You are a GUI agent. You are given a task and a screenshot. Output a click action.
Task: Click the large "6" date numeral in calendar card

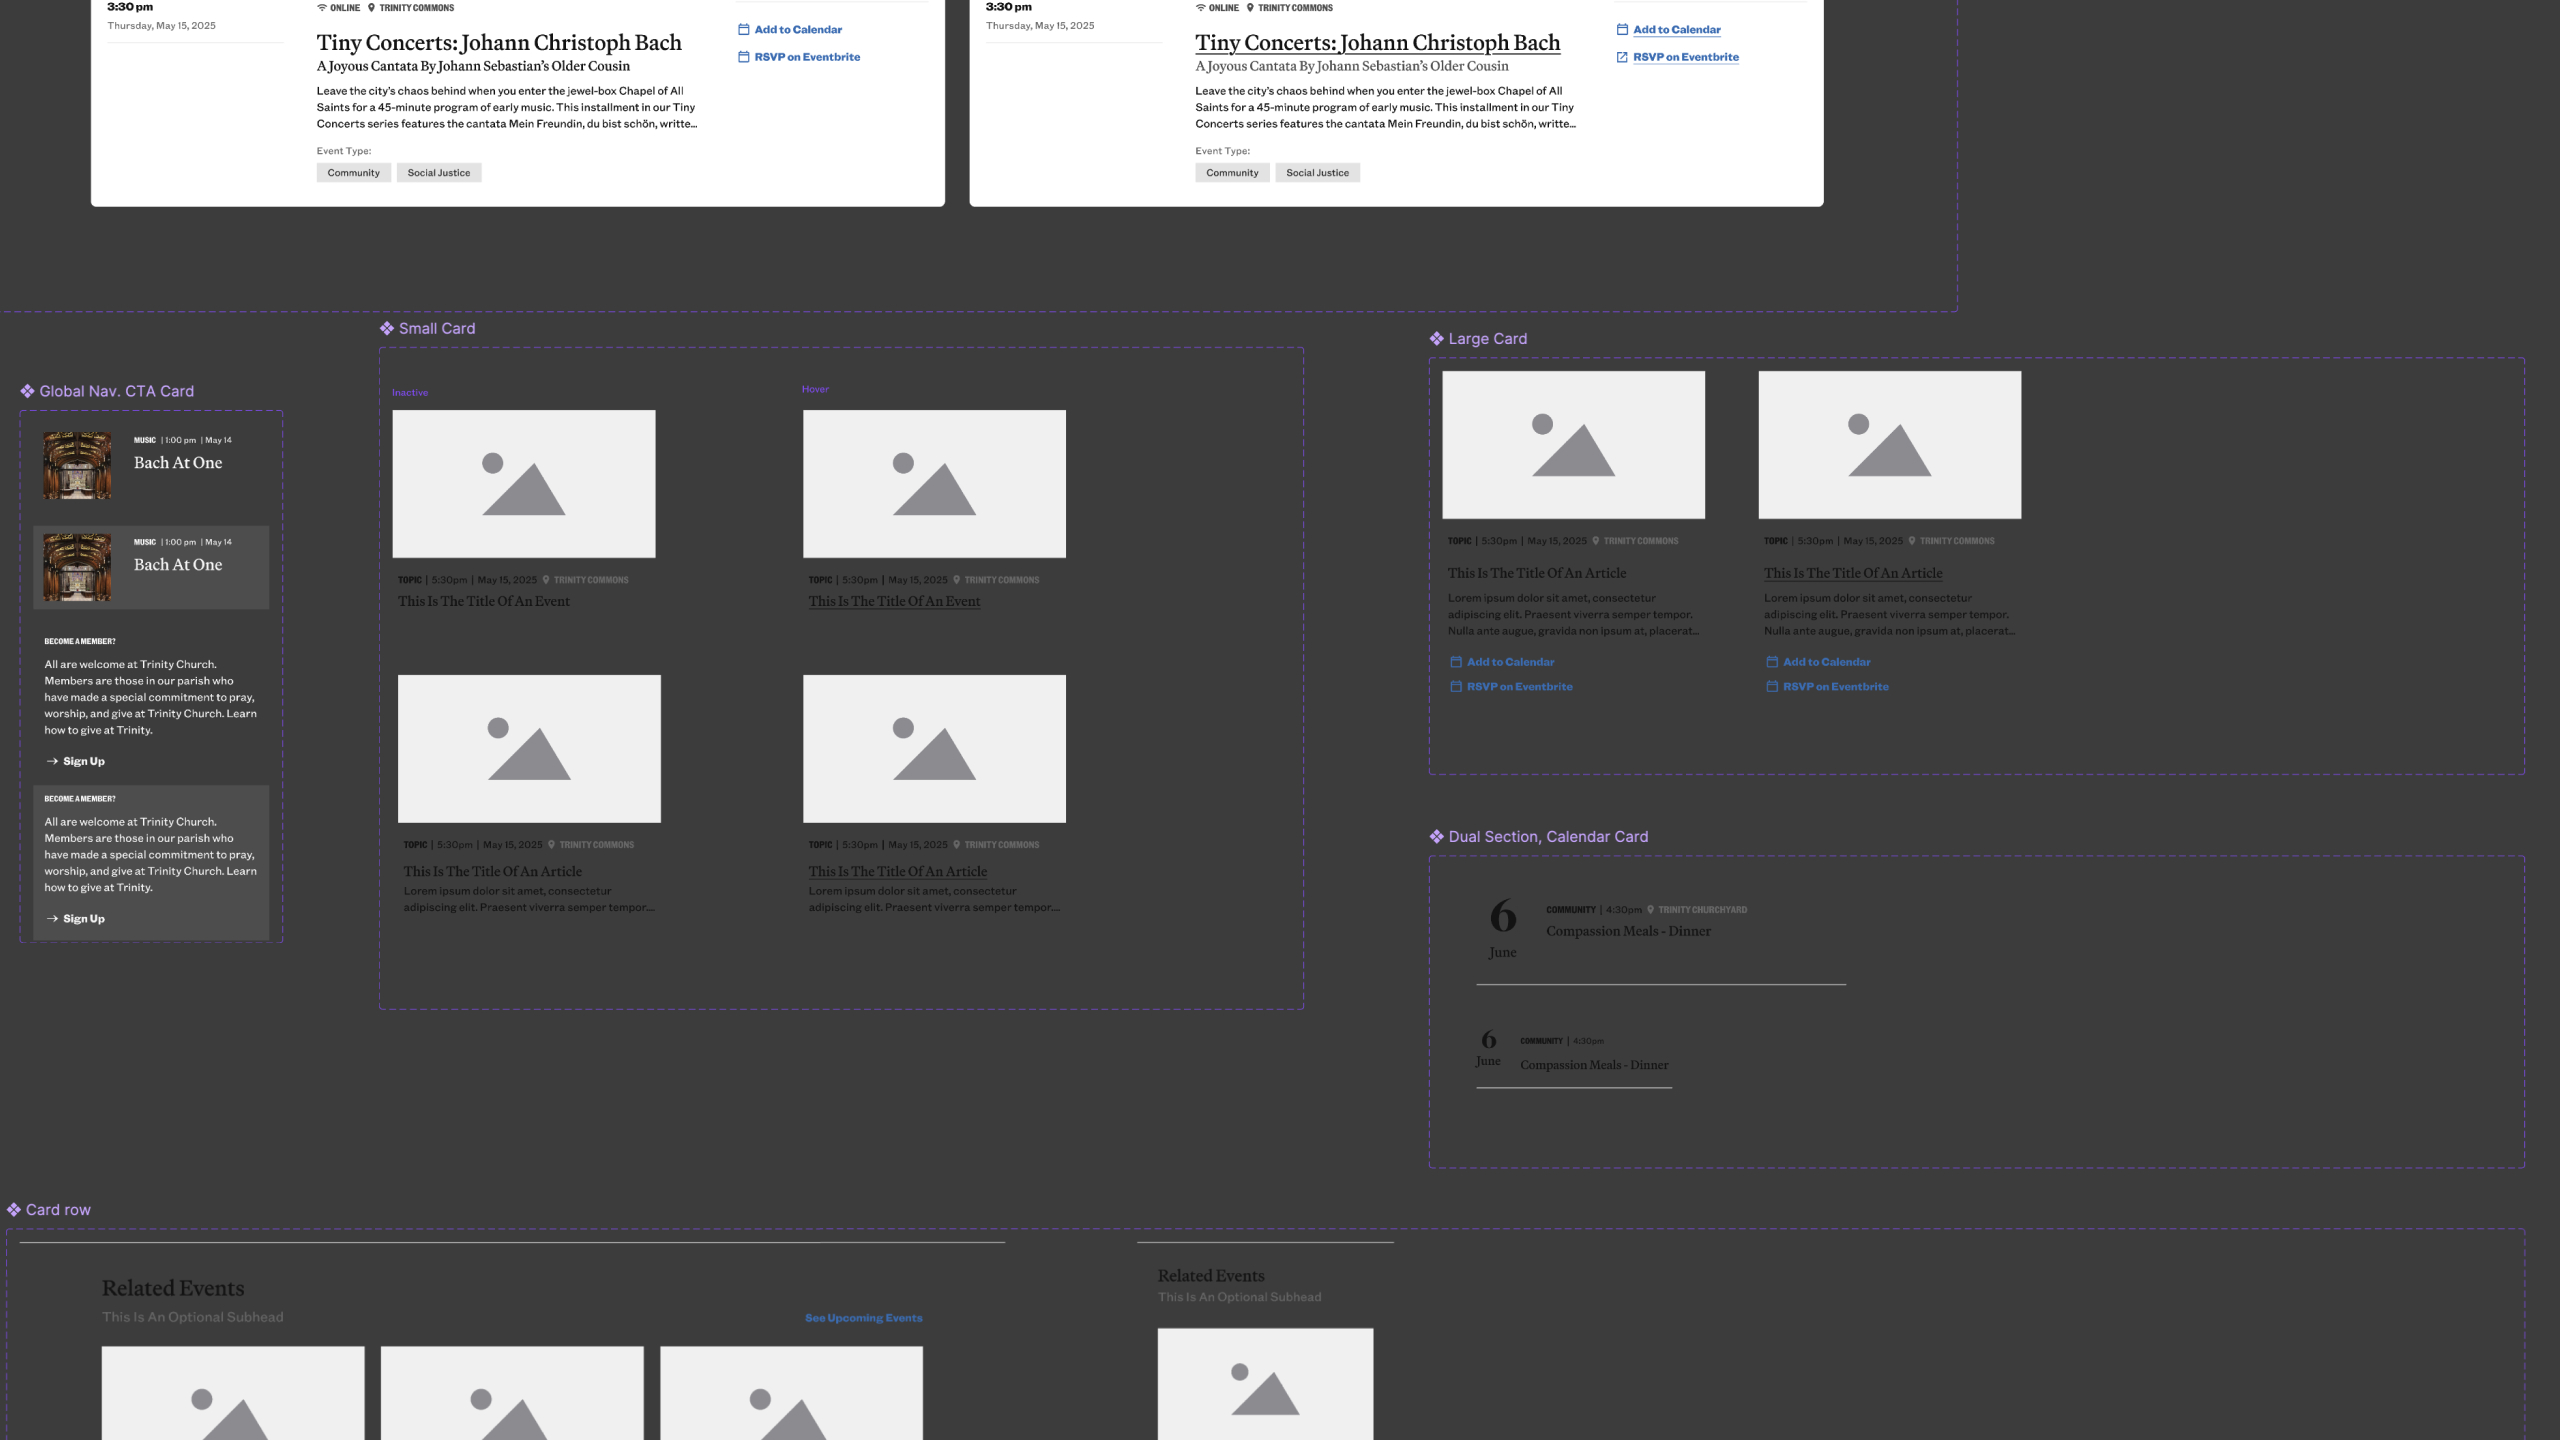(x=1502, y=916)
